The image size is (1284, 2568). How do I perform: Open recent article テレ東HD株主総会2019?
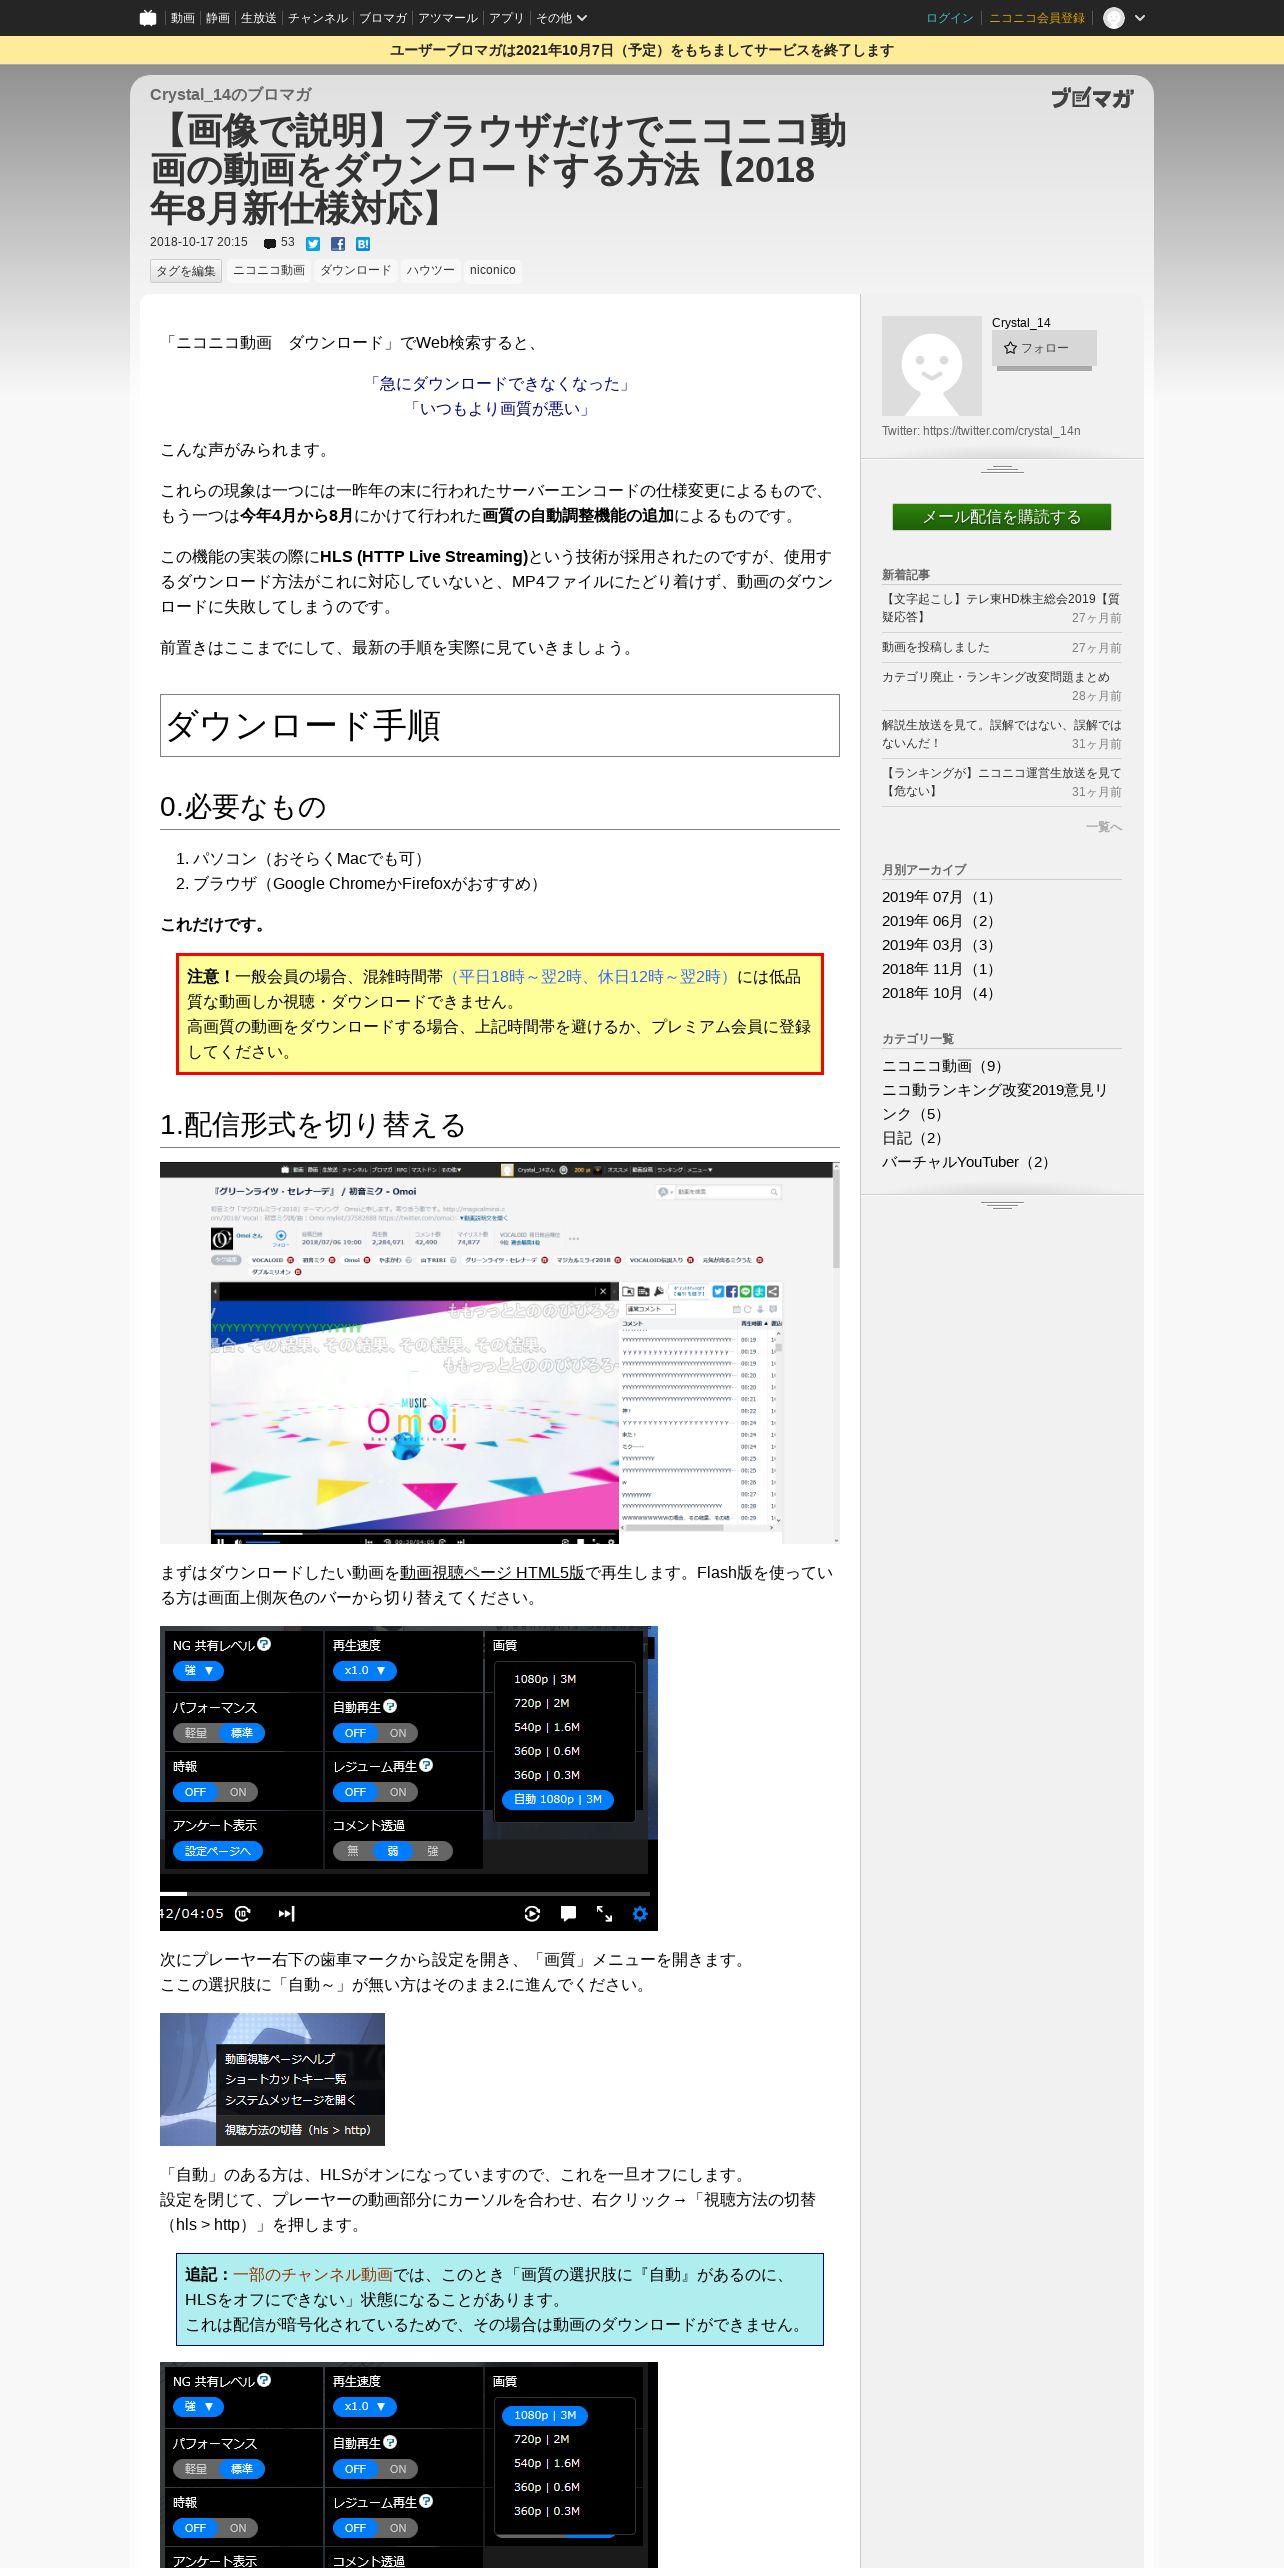1001,608
